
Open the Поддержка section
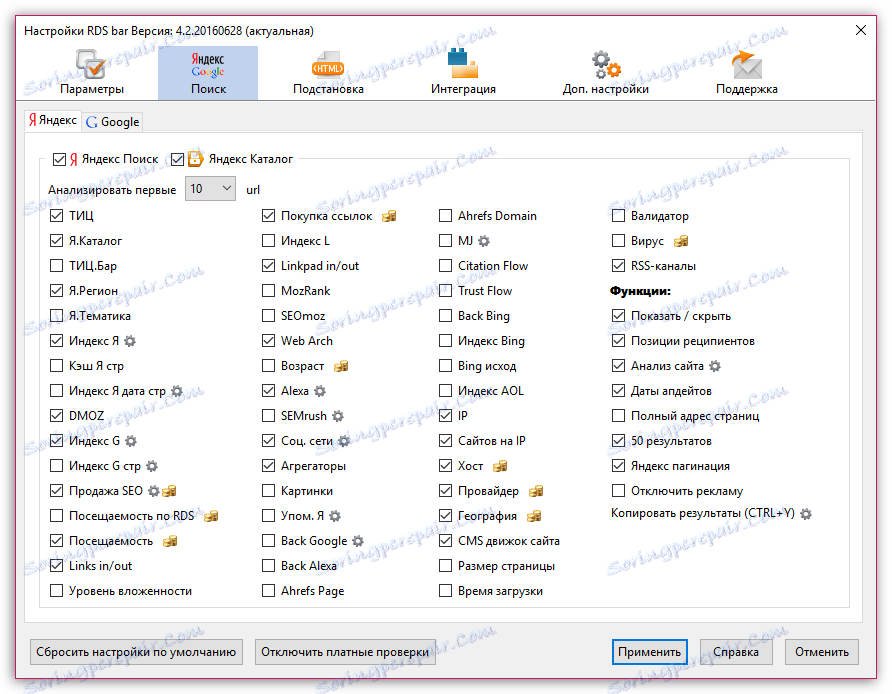pyautogui.click(x=746, y=73)
